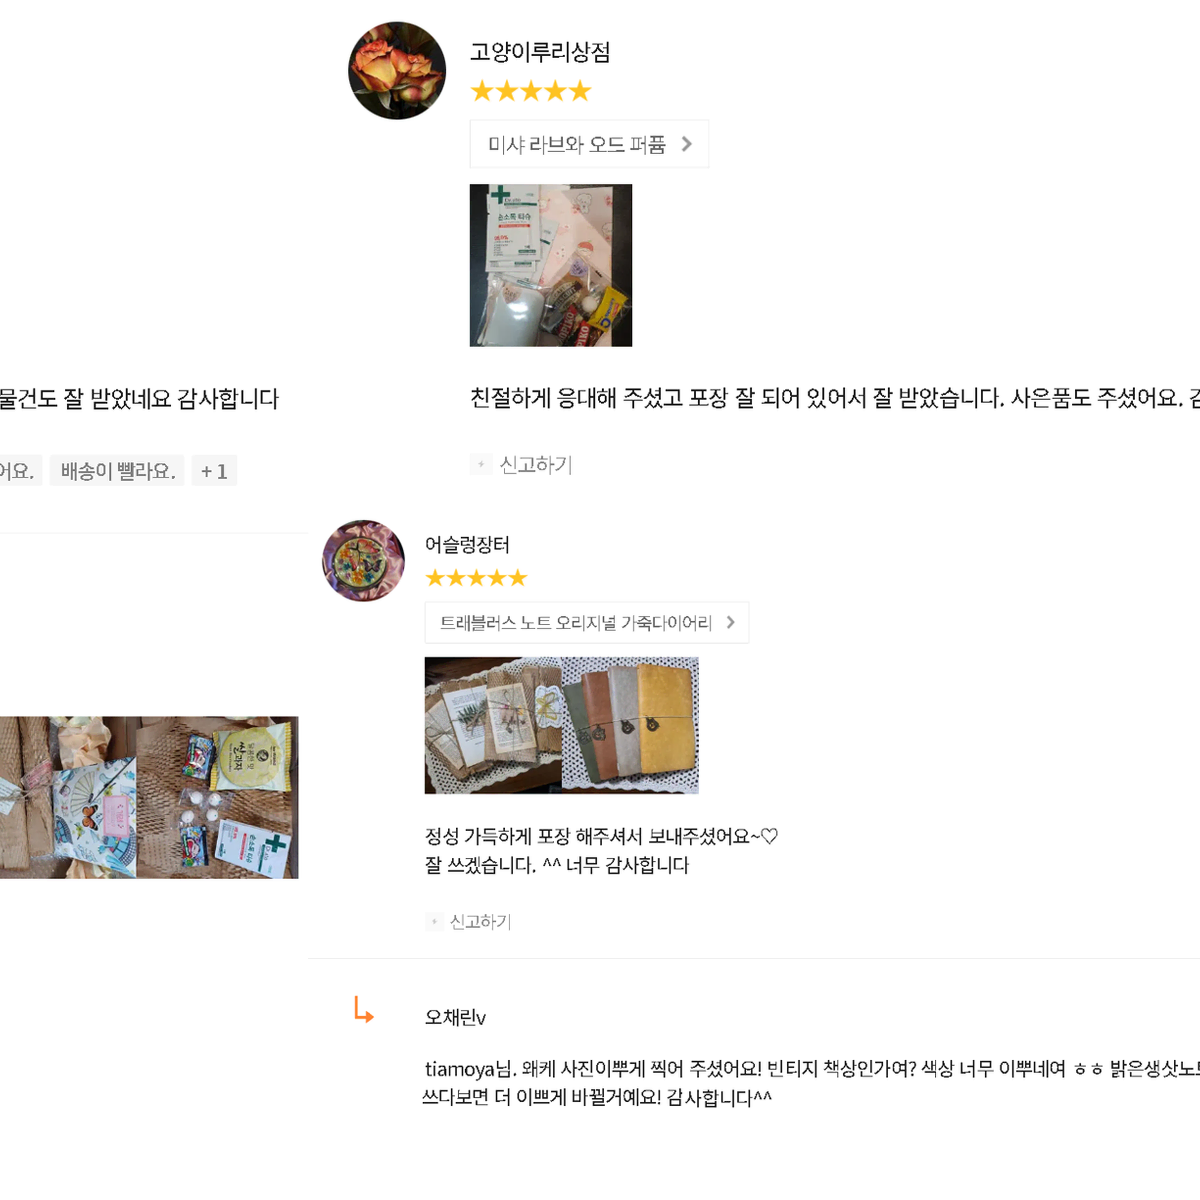Image resolution: width=1200 pixels, height=1200 pixels.
Task: Click the 고양이루리상점 rose profile avatar
Action: [x=397, y=71]
